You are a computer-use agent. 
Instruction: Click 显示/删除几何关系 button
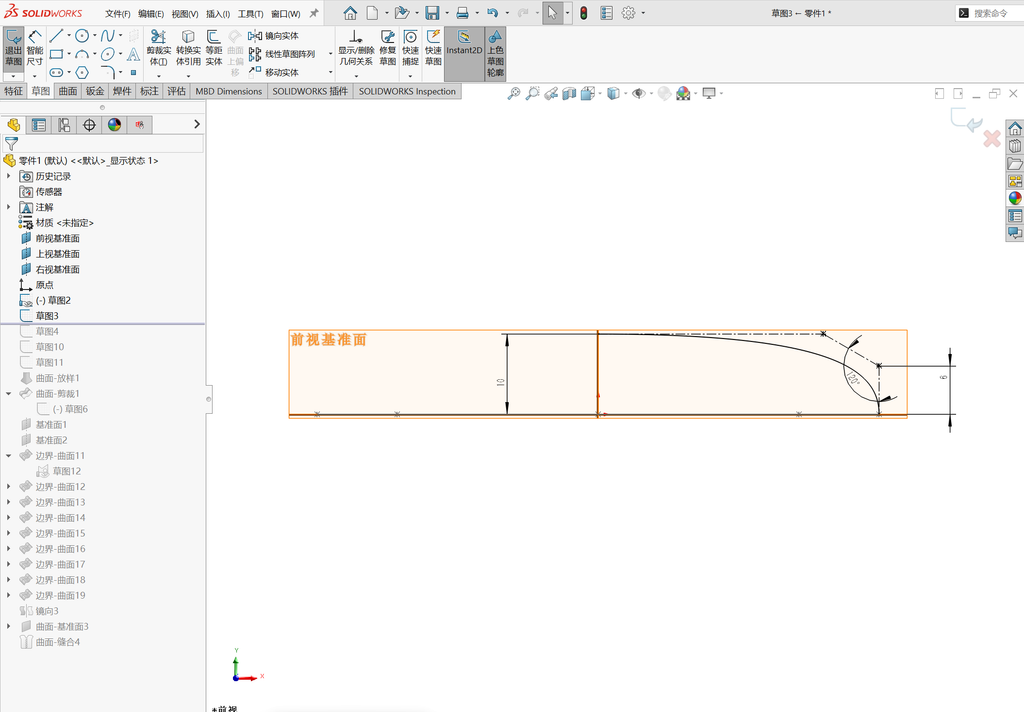356,48
